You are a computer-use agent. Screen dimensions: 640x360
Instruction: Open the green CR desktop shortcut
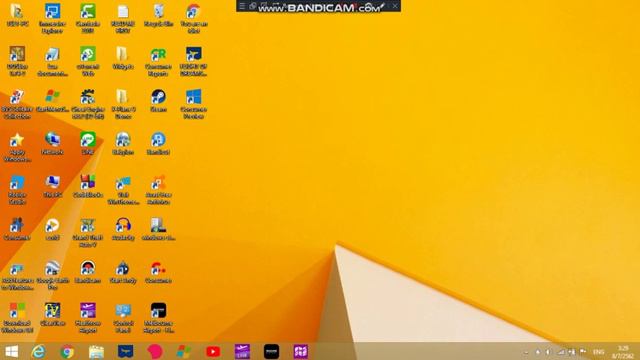point(158,54)
